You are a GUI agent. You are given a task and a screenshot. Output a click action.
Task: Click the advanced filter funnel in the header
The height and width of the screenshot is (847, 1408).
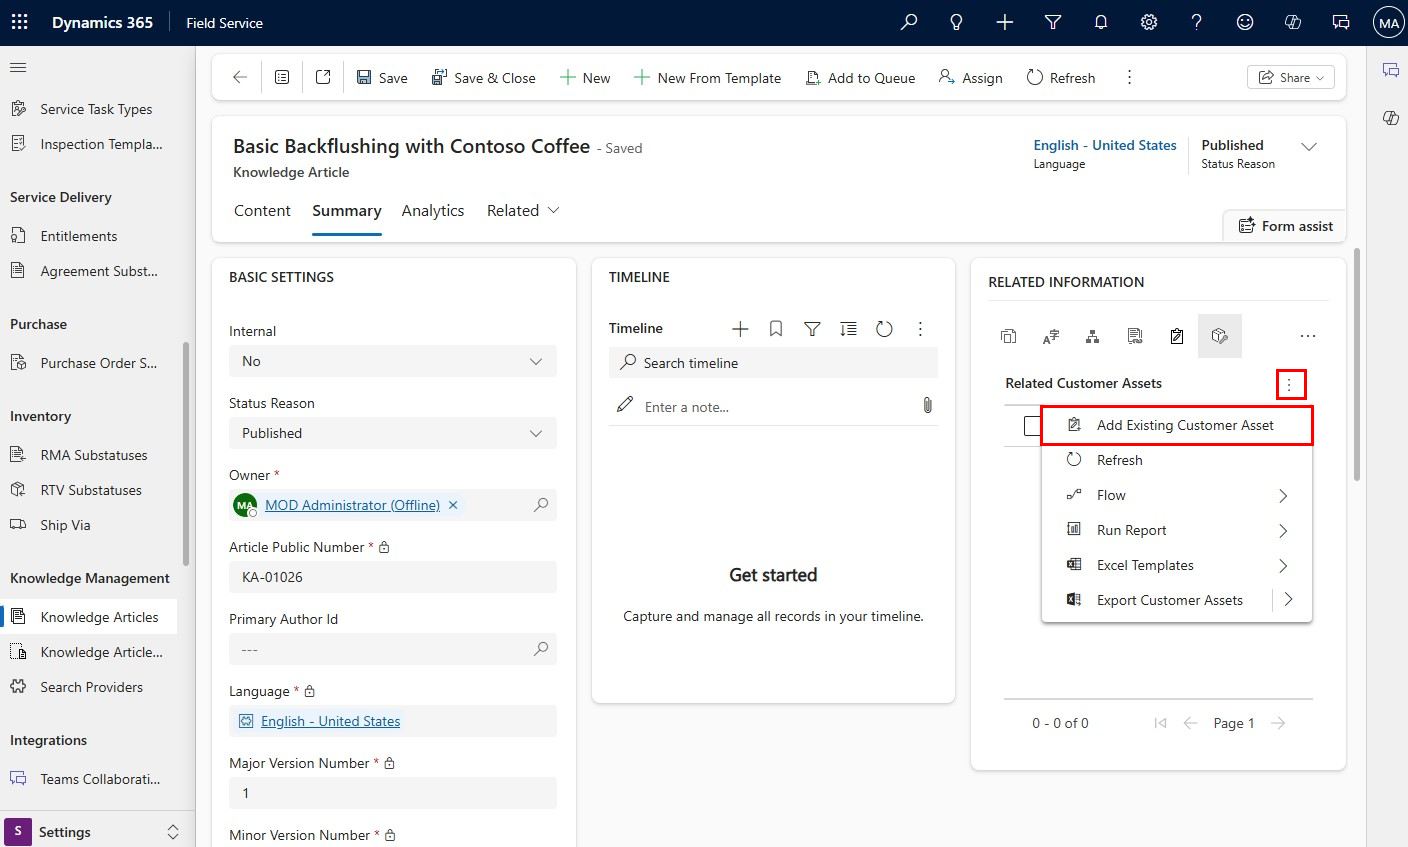coord(1053,22)
